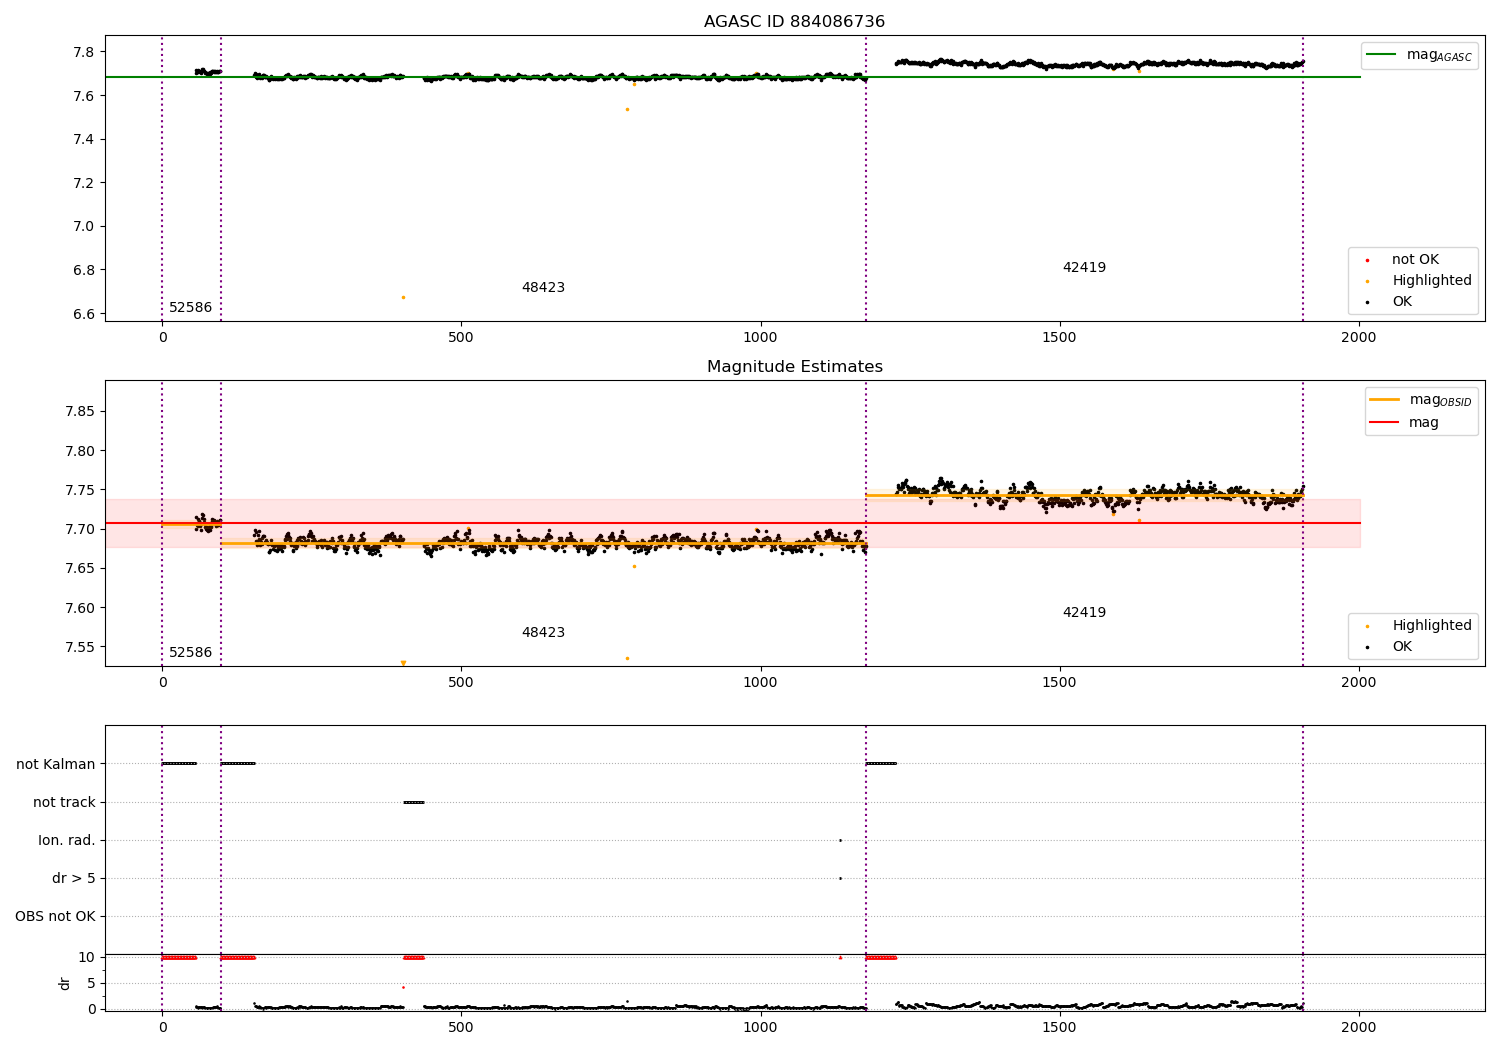Image resolution: width=1500 pixels, height=1050 pixels.
Task: Click the 1000 x-tick label under middle plot
Action: (760, 682)
